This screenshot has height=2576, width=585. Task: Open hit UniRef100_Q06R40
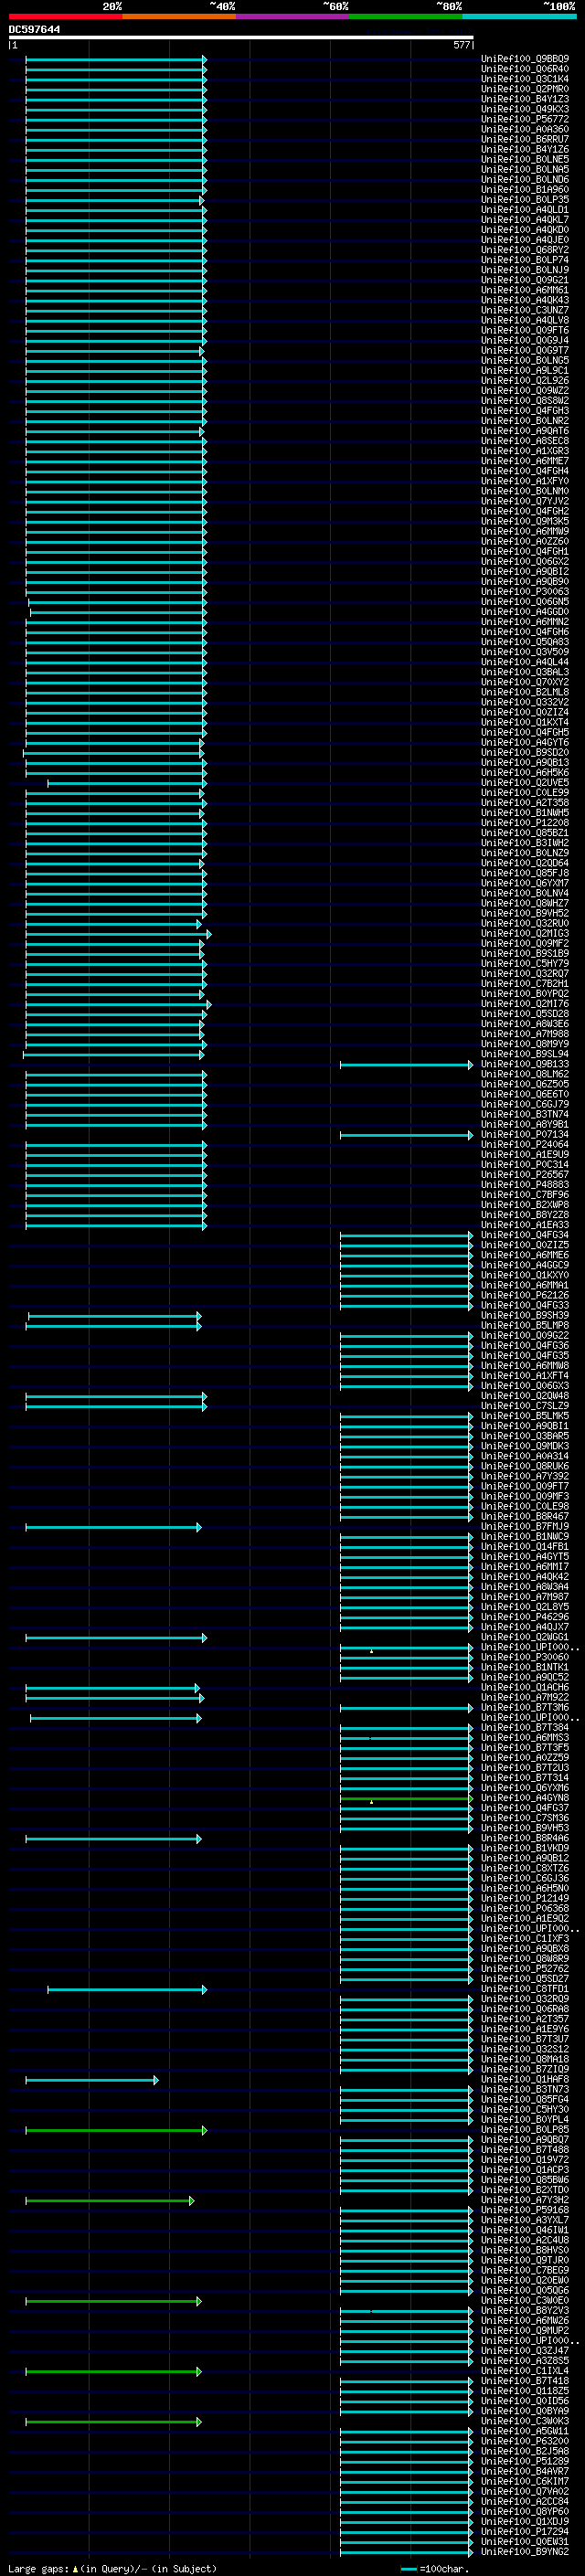[x=525, y=69]
